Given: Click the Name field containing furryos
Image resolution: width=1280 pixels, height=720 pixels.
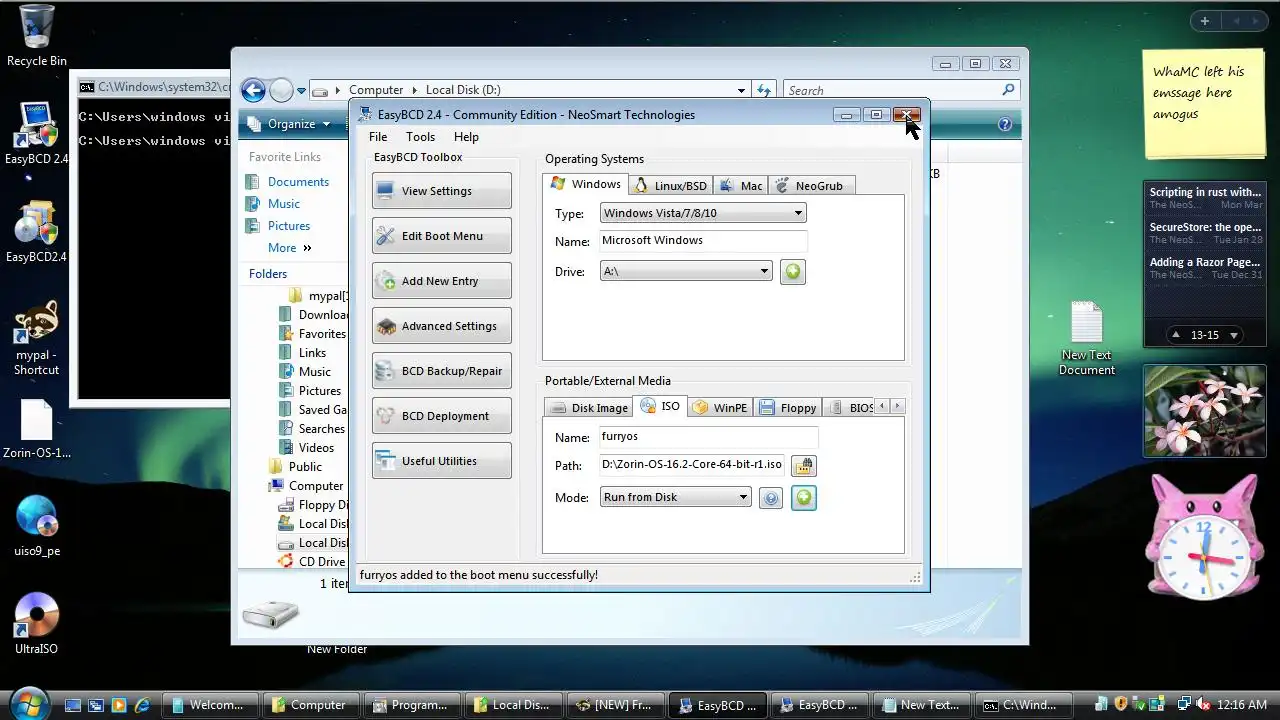Looking at the screenshot, I should pyautogui.click(x=709, y=437).
